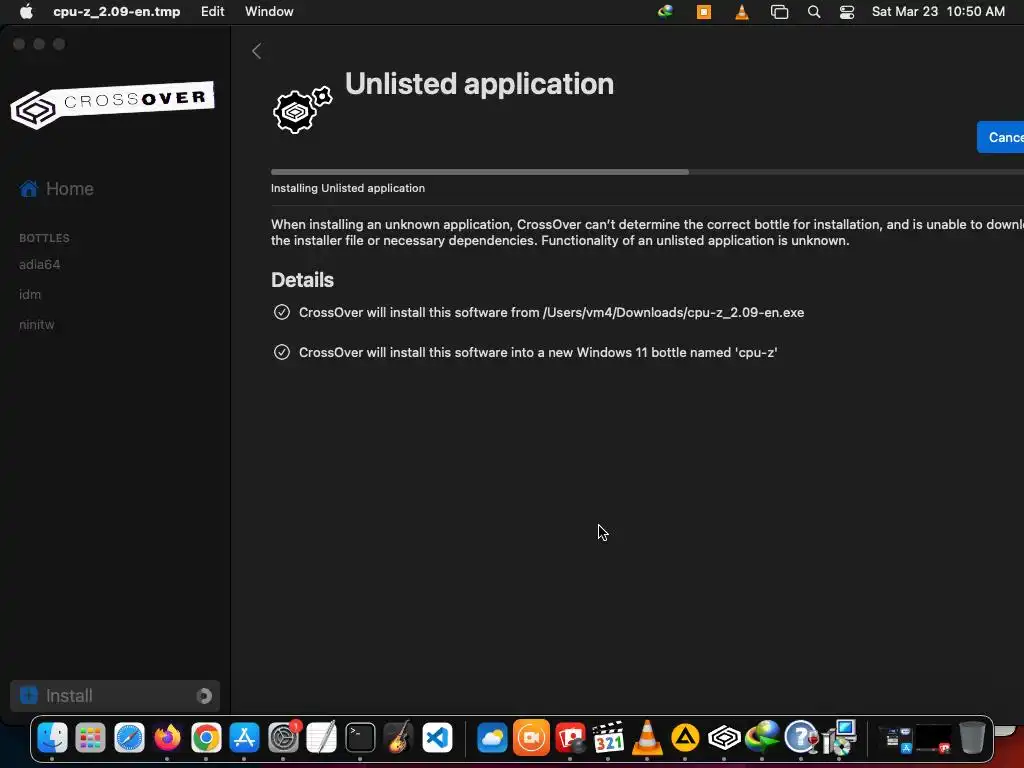This screenshot has width=1024, height=768.
Task: Click the spinner icon beside Install
Action: 204,696
